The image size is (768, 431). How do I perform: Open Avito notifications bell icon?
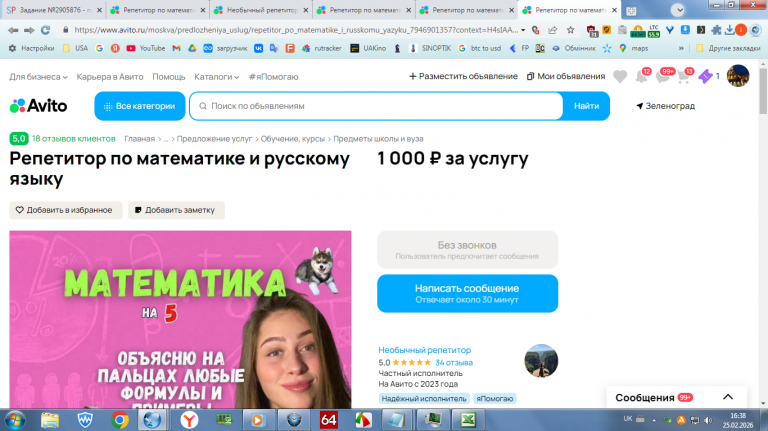pos(642,76)
